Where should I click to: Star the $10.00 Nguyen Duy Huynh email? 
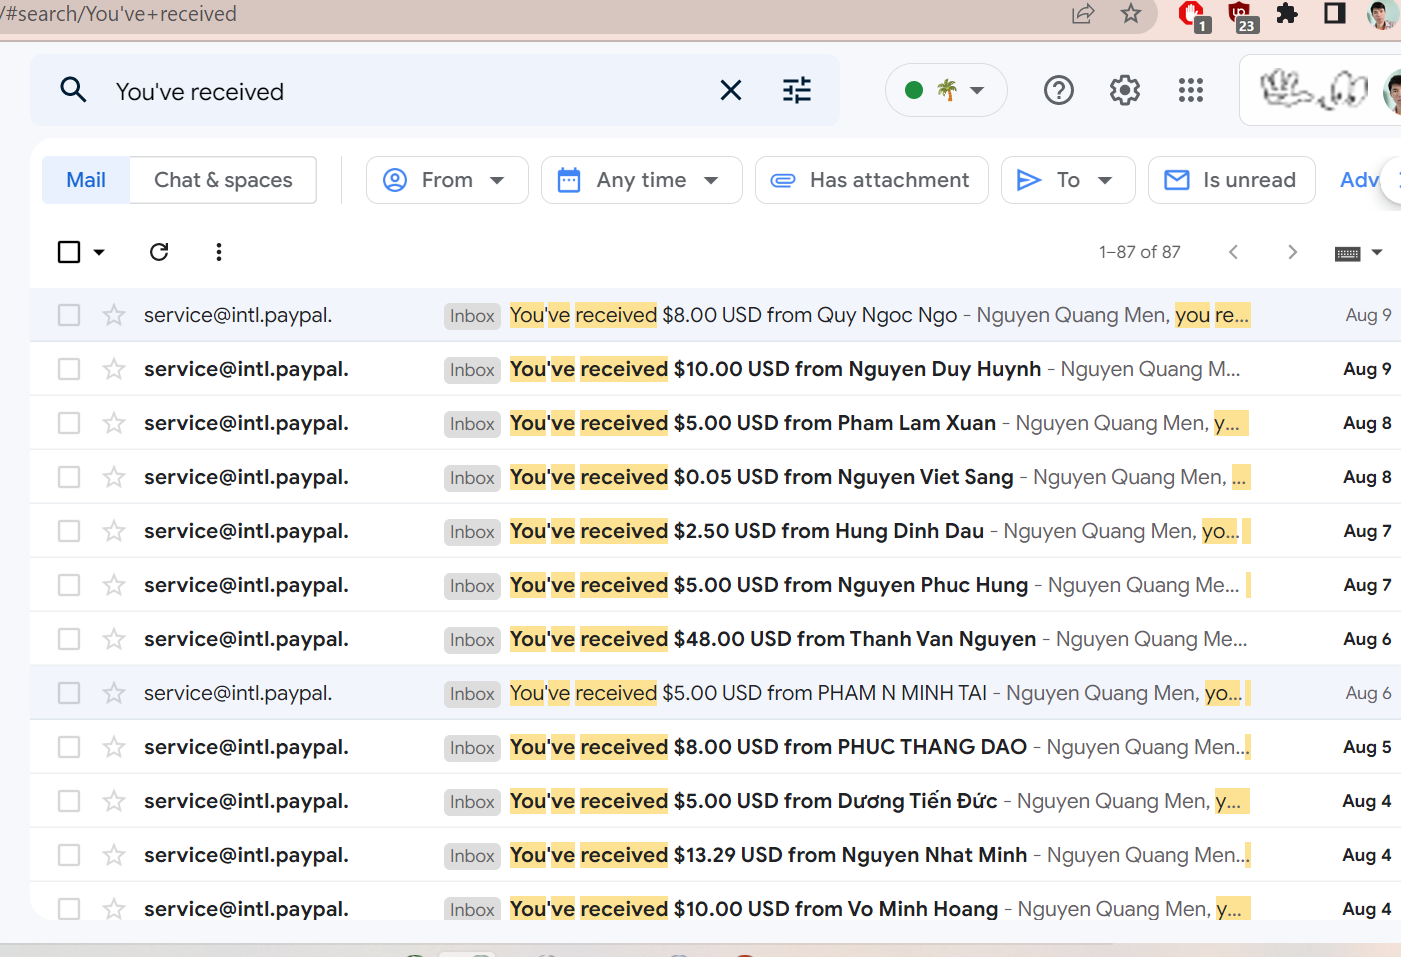pos(114,369)
